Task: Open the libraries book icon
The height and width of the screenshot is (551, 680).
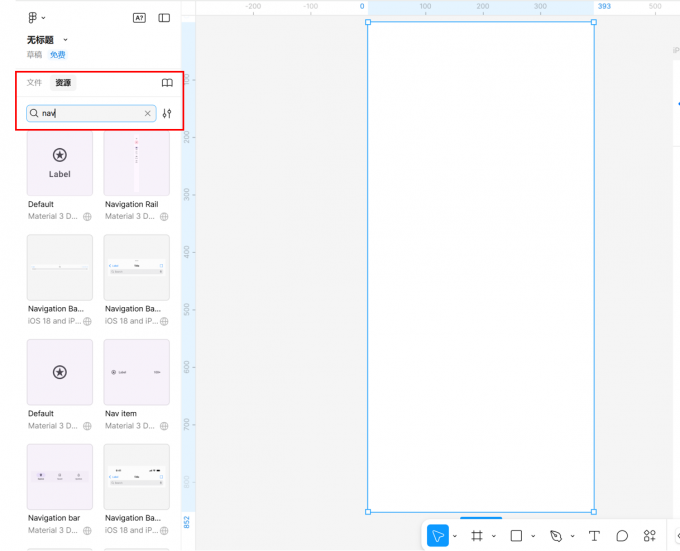Action: [167, 82]
